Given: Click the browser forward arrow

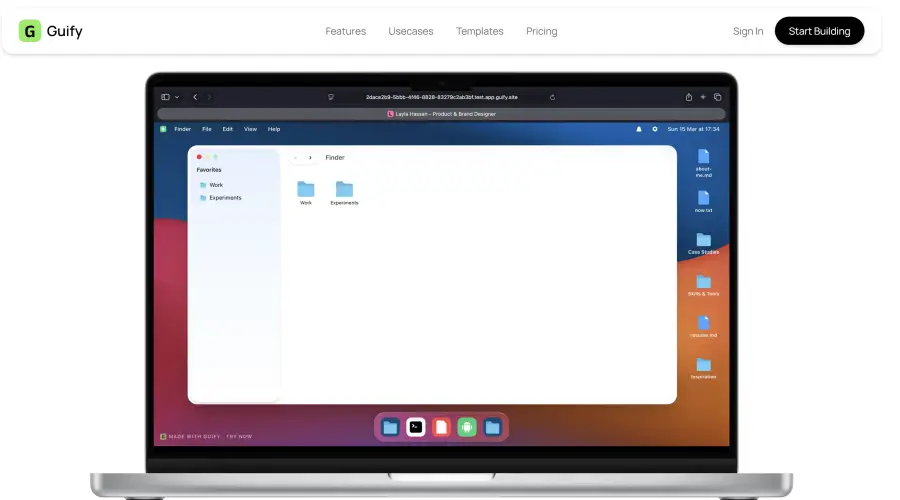Looking at the screenshot, I should pos(209,97).
